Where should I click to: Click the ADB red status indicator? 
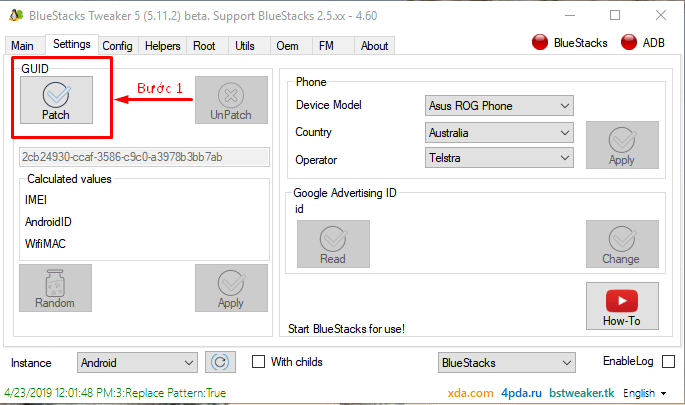[x=629, y=42]
